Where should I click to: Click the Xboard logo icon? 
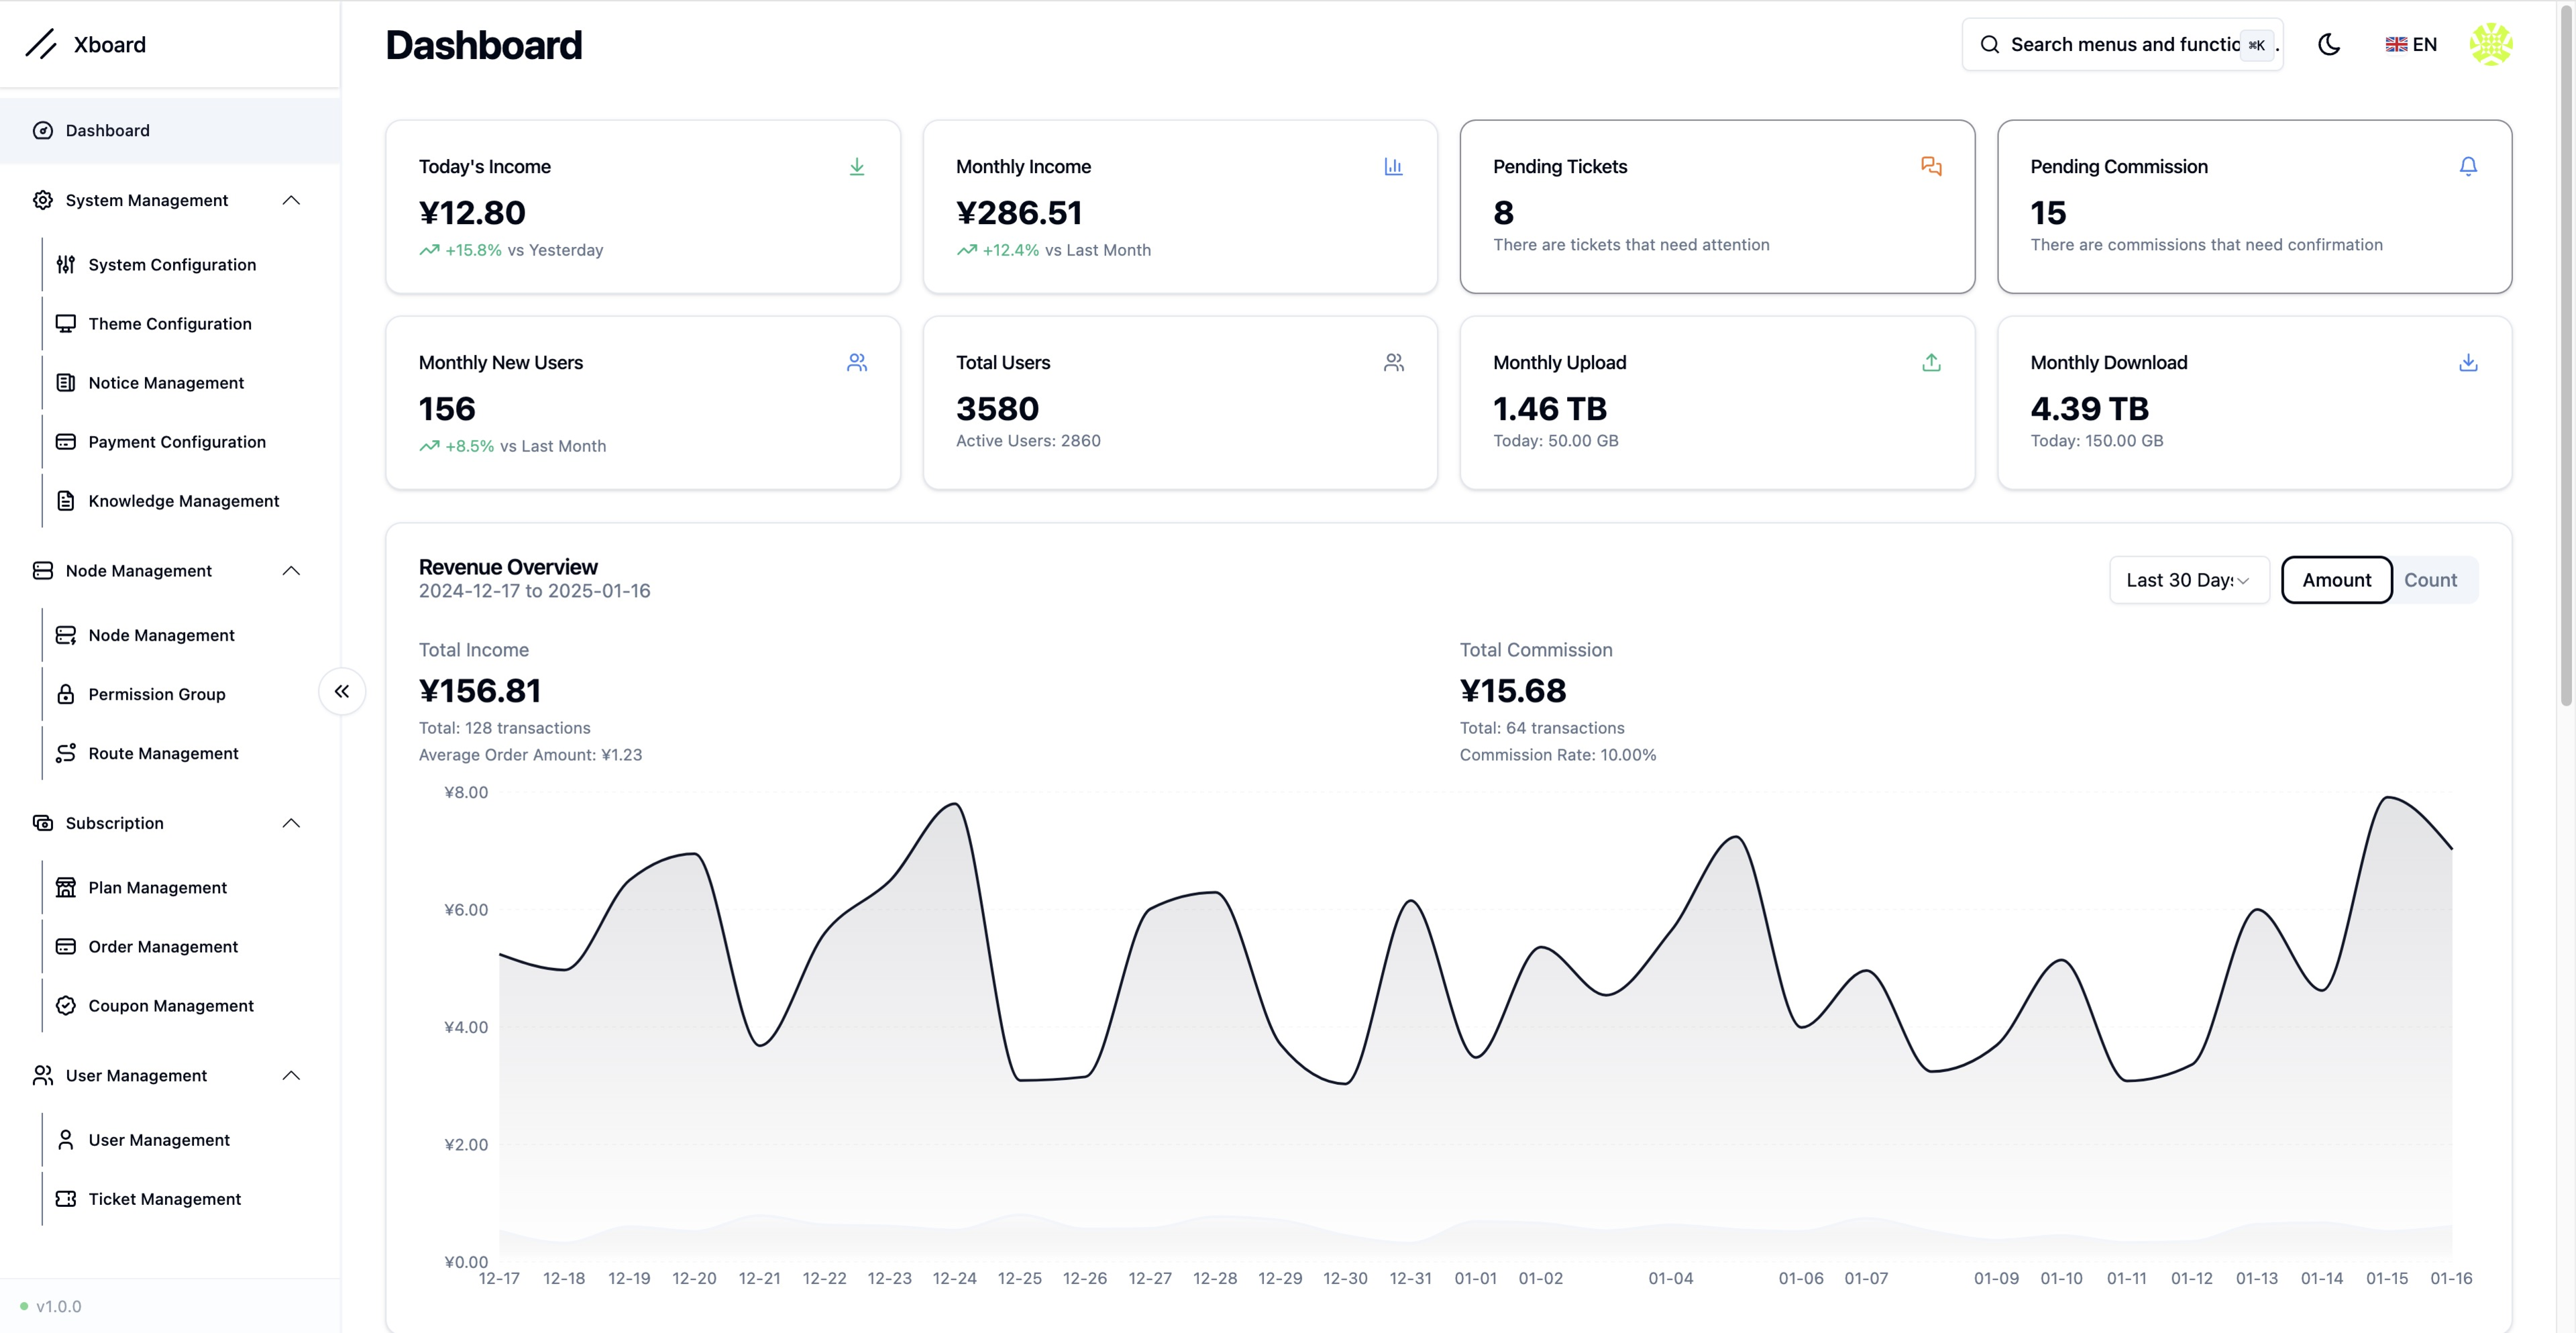(41, 44)
